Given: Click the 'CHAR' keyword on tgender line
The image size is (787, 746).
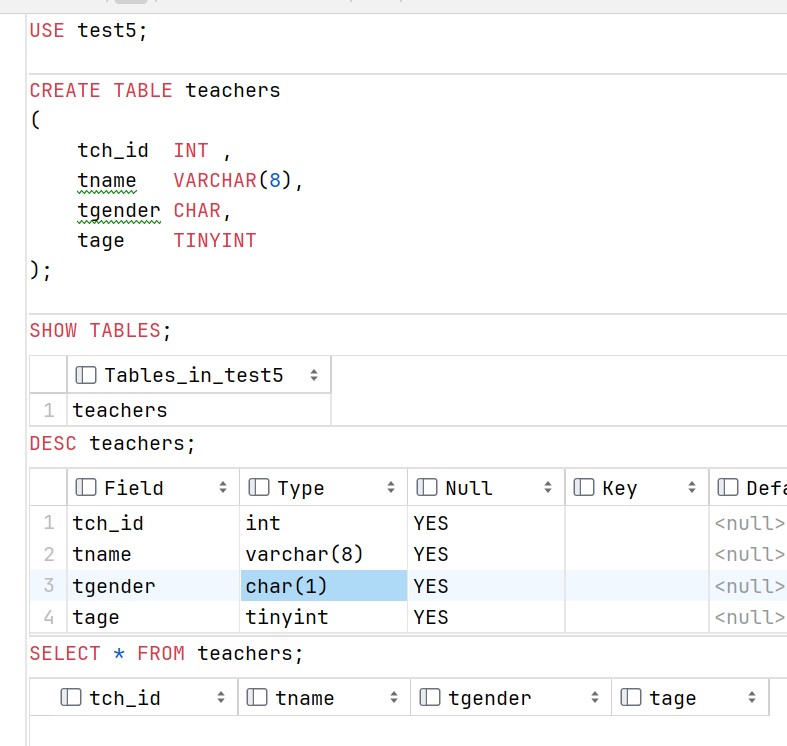Looking at the screenshot, I should coord(197,210).
